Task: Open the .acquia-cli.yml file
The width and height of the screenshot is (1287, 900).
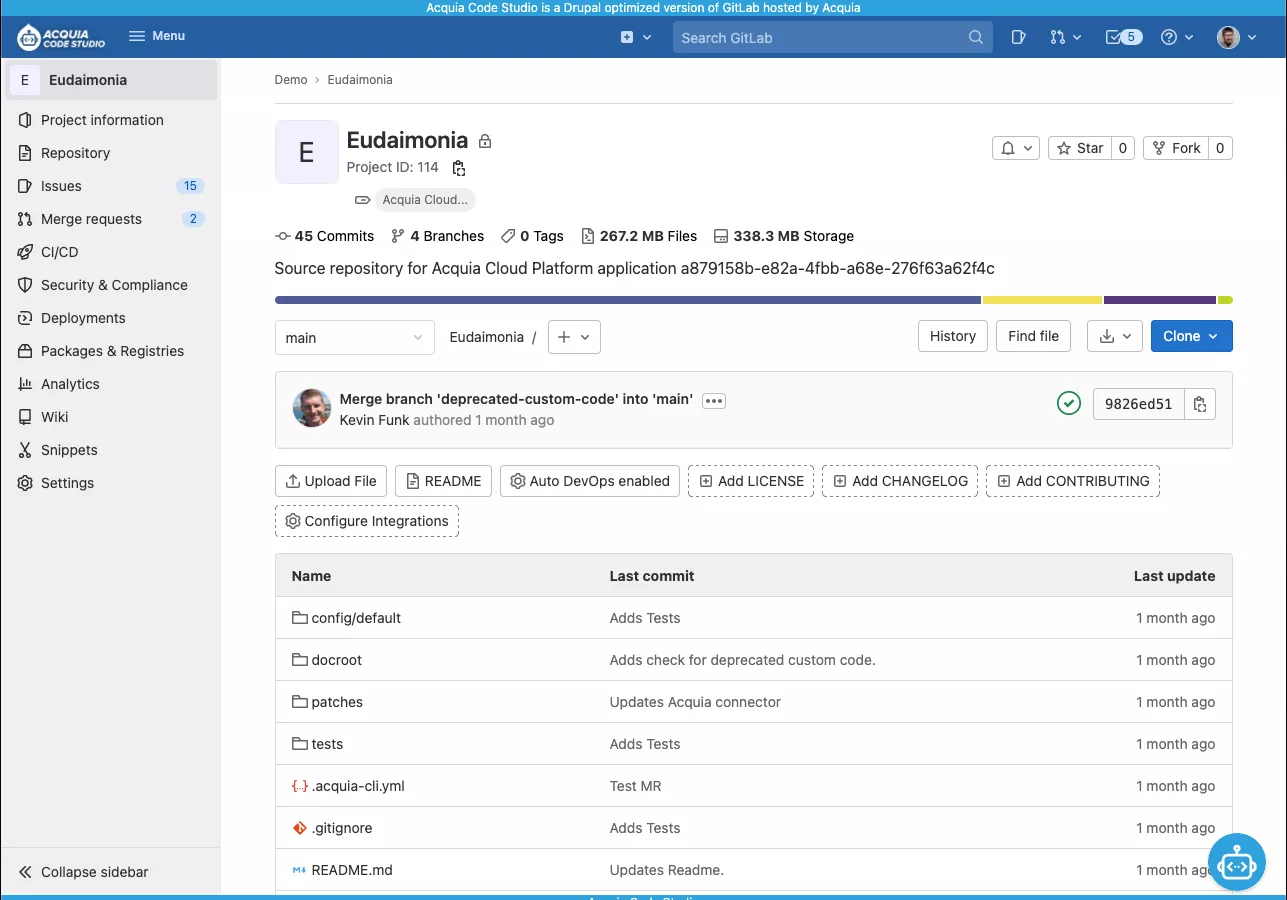Action: point(358,786)
